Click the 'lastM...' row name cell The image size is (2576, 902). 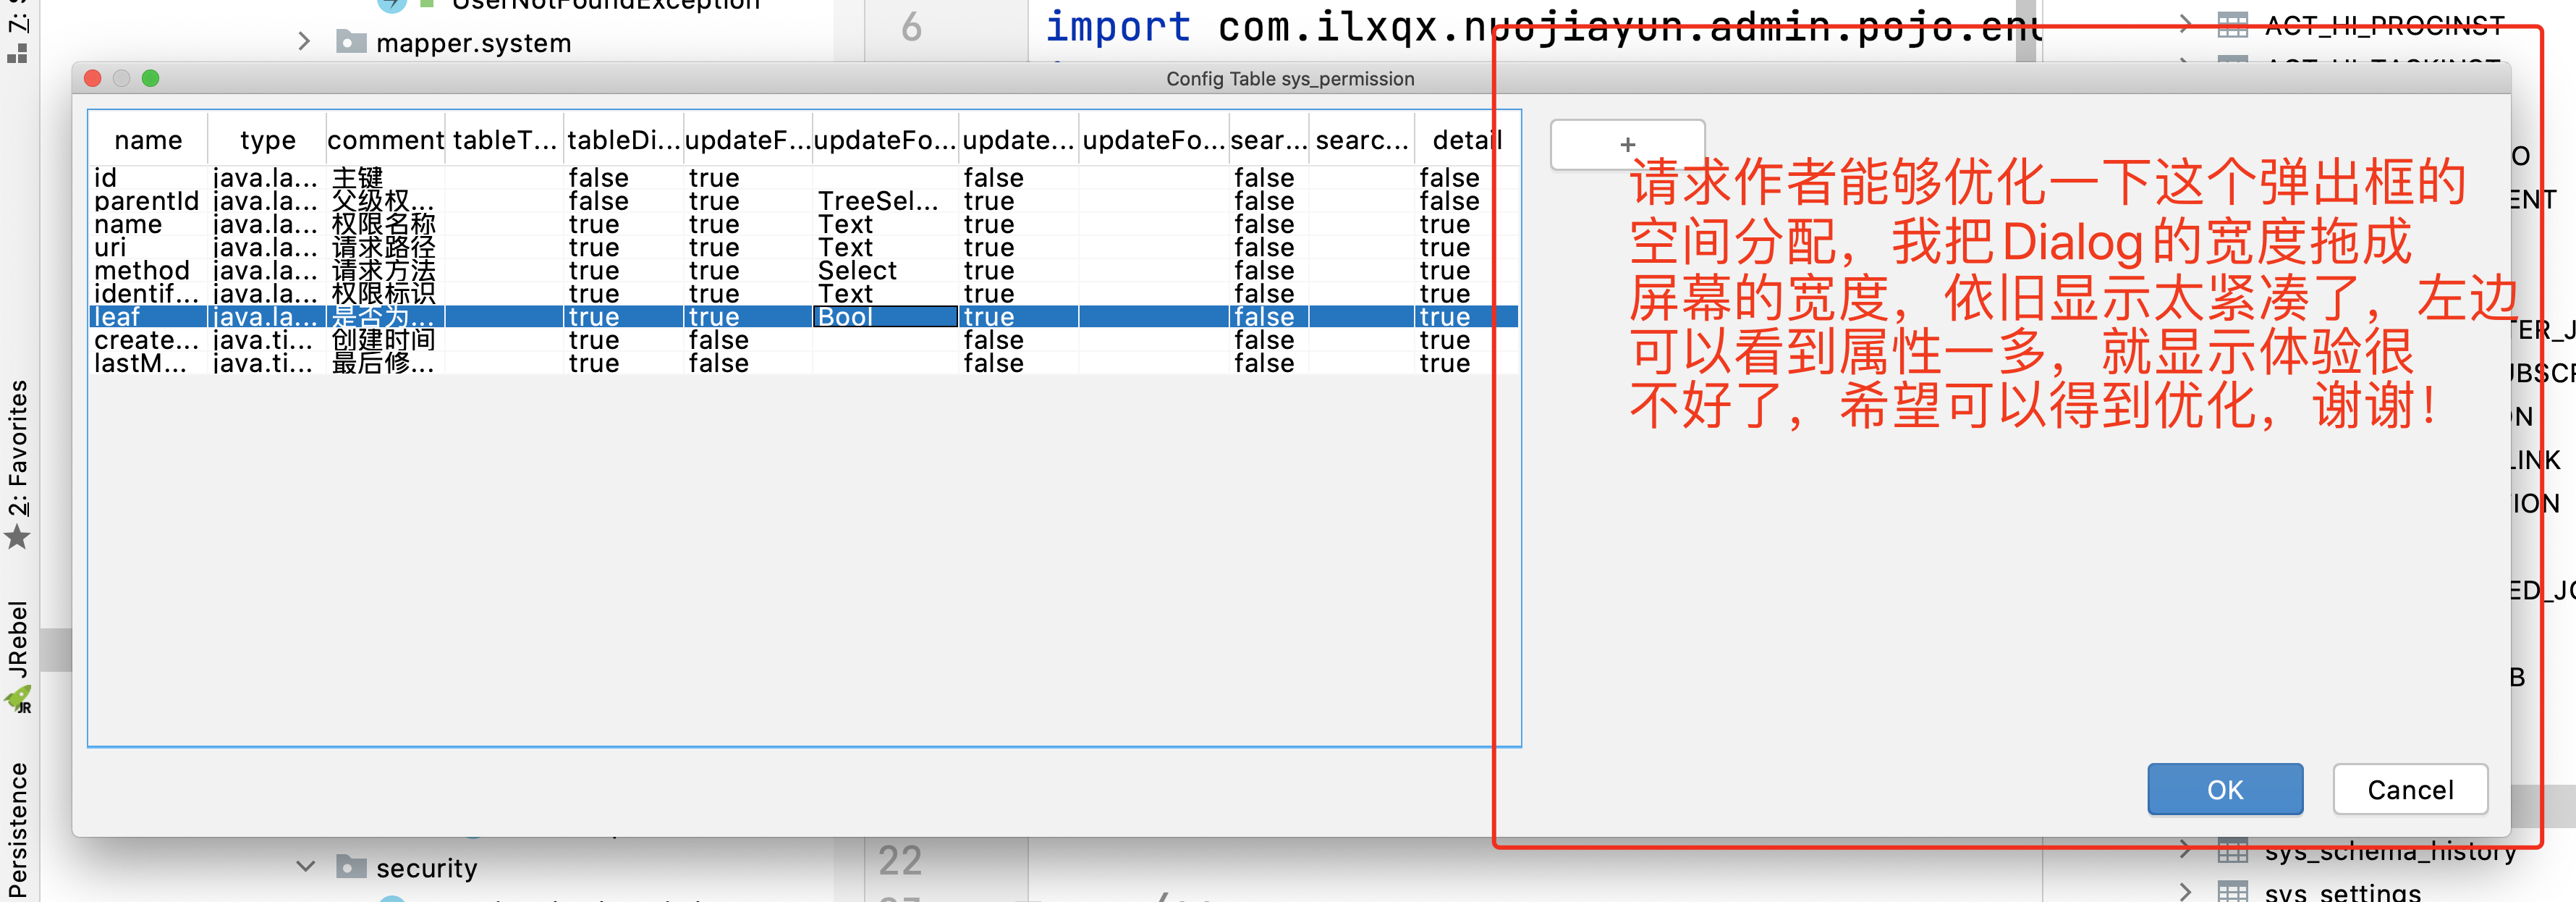148,362
